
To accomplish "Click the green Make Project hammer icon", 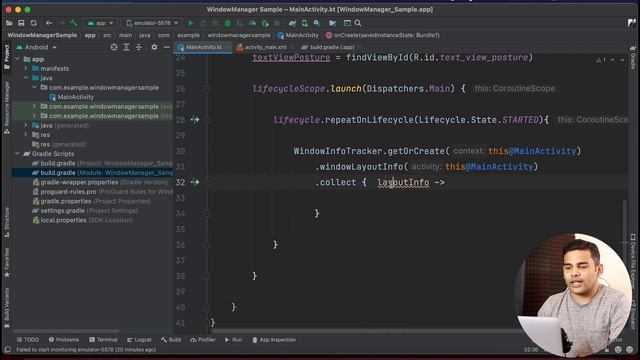I will [73, 23].
